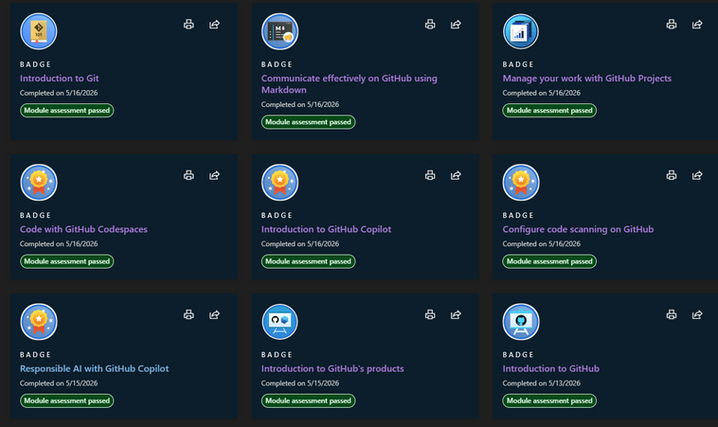The image size is (718, 427).
Task: Click assessment passed tag under GitHub's products
Action: [308, 400]
